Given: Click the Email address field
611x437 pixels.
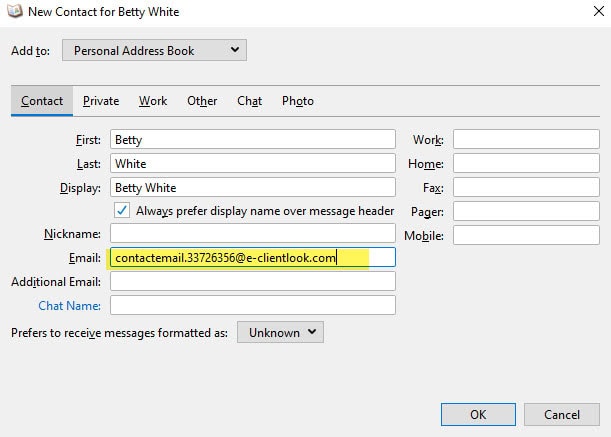Looking at the screenshot, I should [253, 257].
